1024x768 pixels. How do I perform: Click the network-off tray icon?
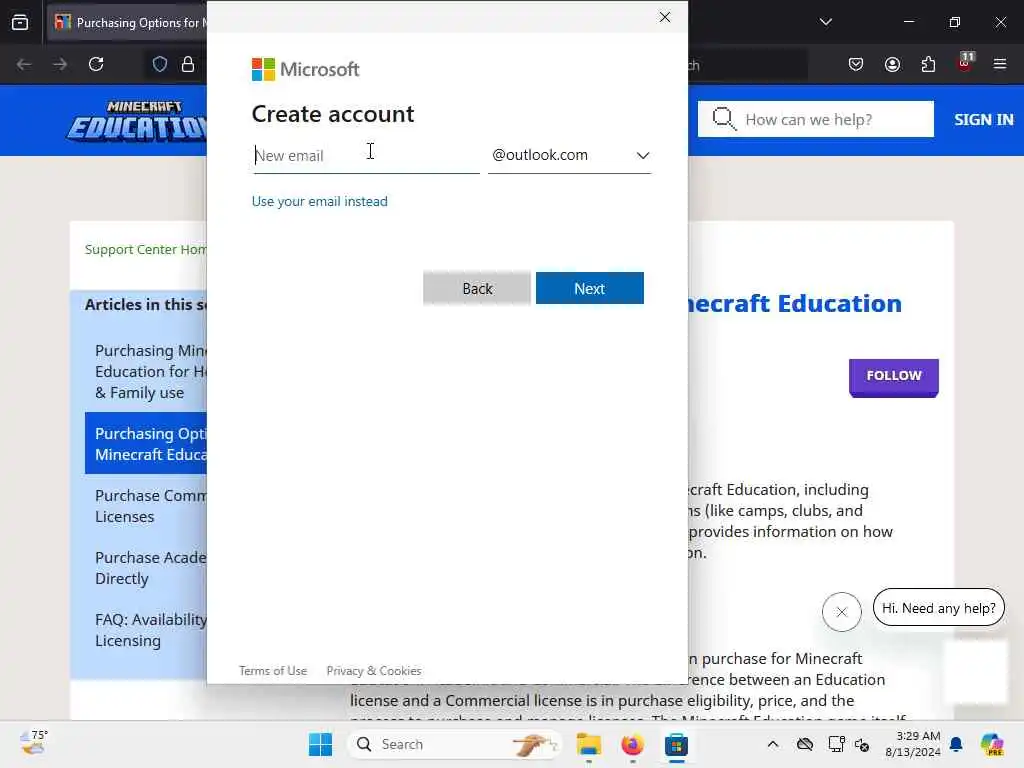(x=805, y=744)
